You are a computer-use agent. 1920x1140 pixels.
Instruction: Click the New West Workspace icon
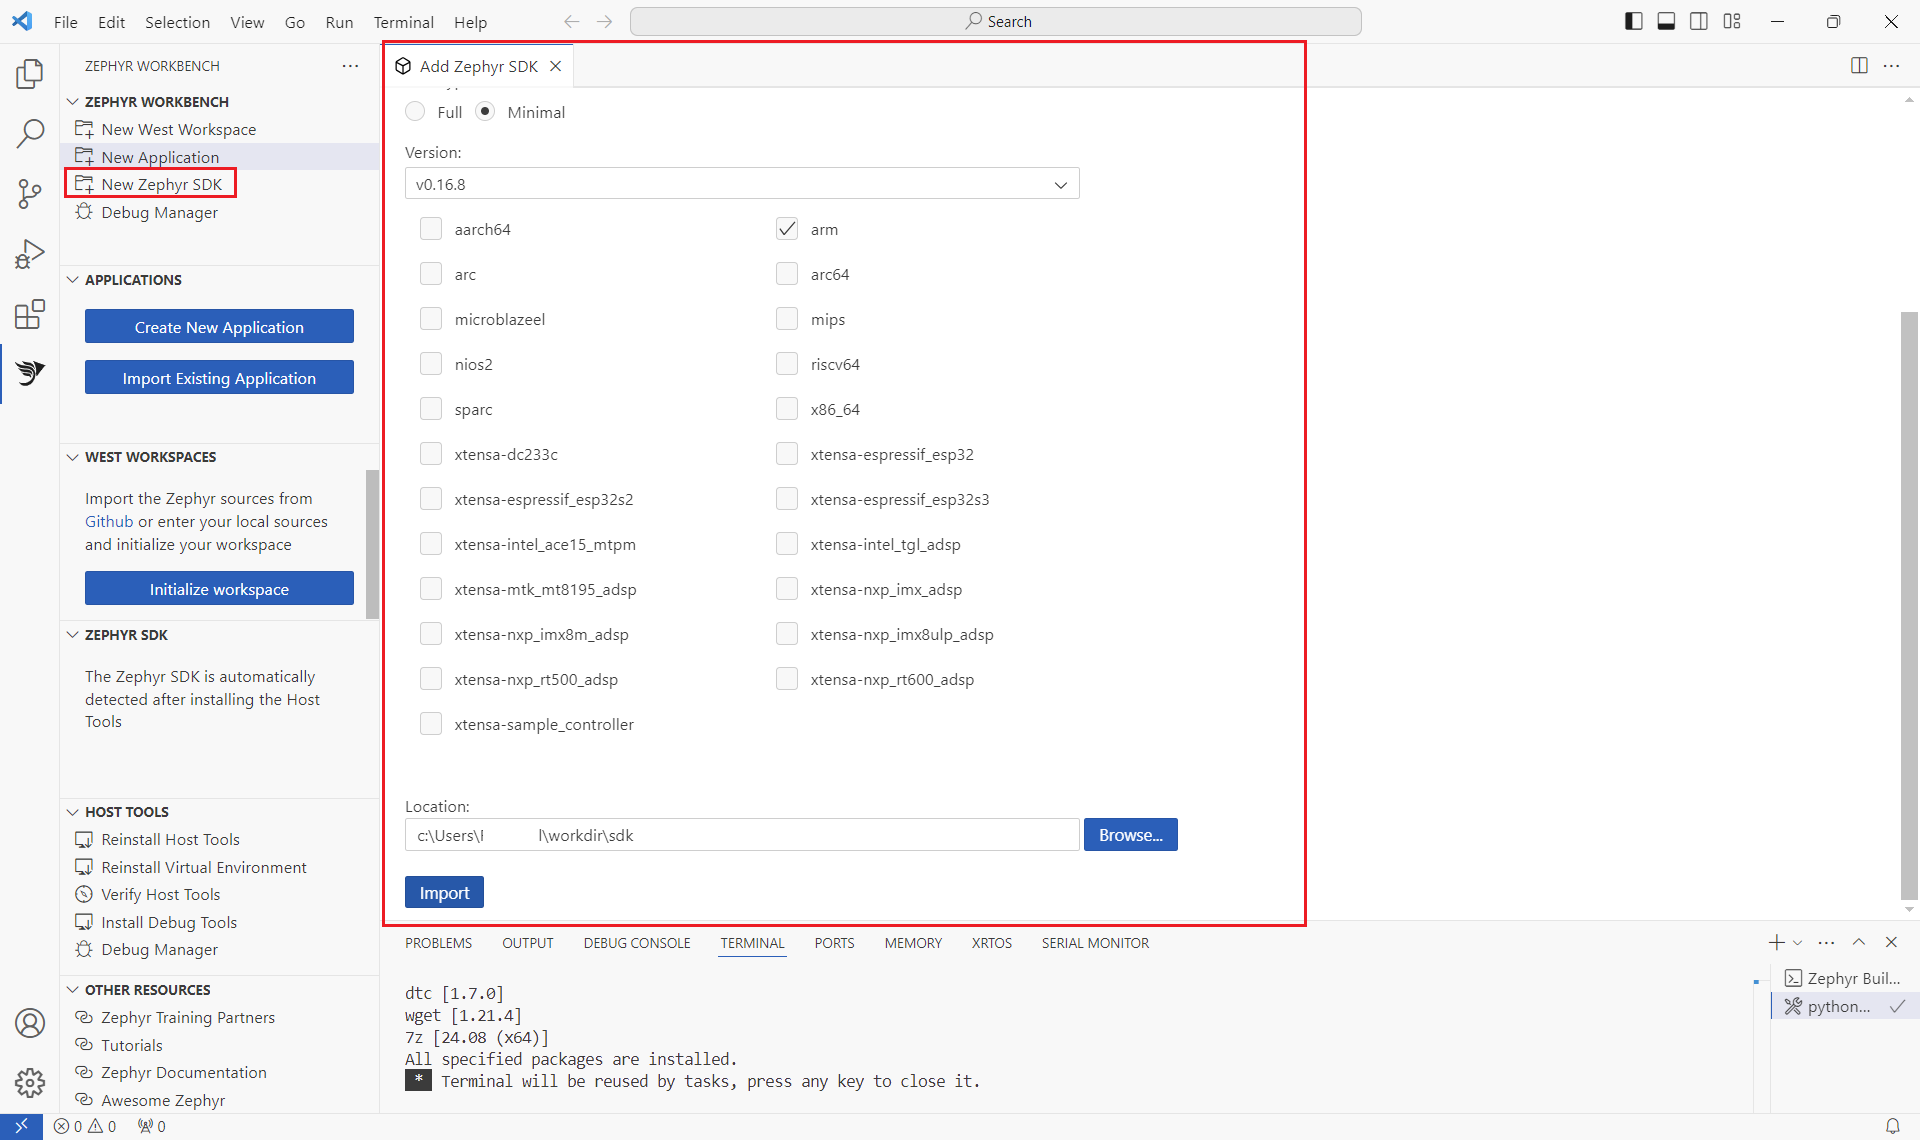click(x=85, y=129)
